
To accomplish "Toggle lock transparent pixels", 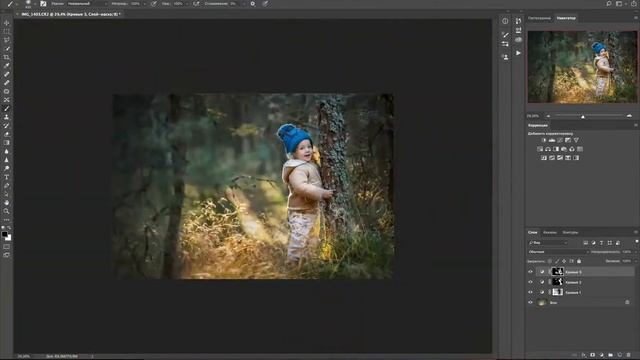I will (550, 261).
